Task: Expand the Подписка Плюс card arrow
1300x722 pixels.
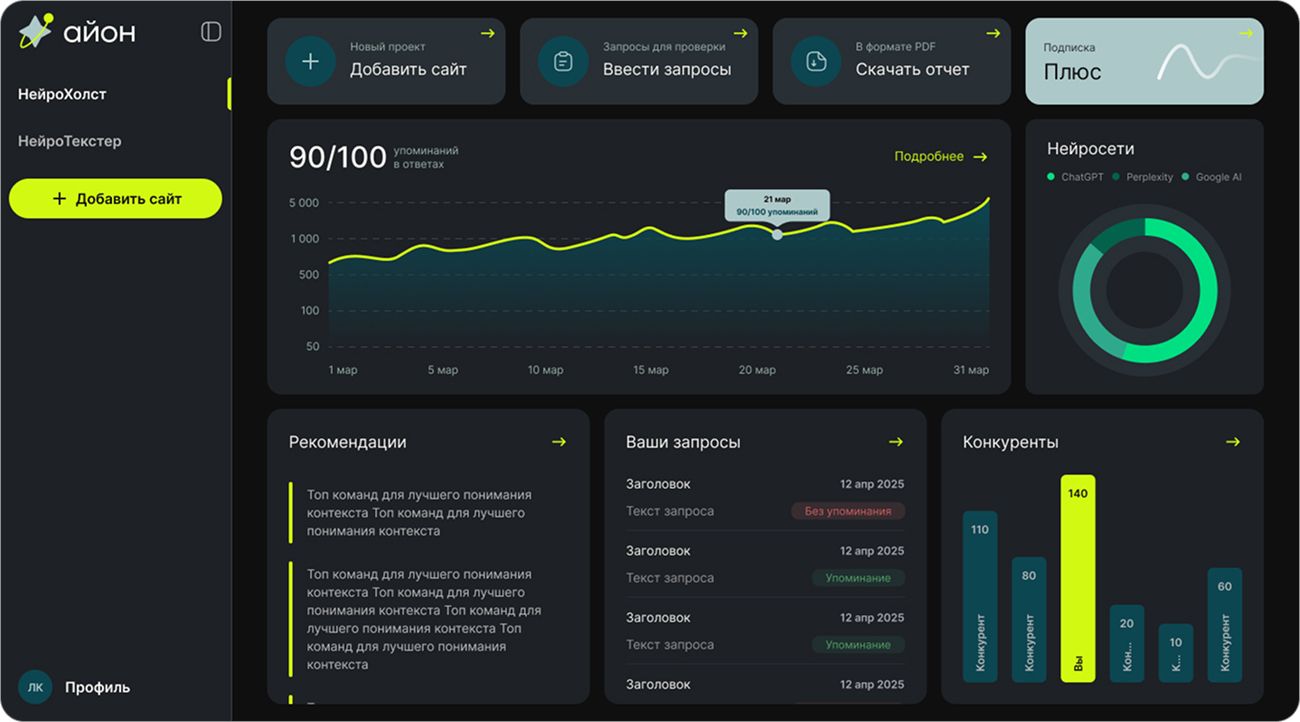Action: [1245, 34]
